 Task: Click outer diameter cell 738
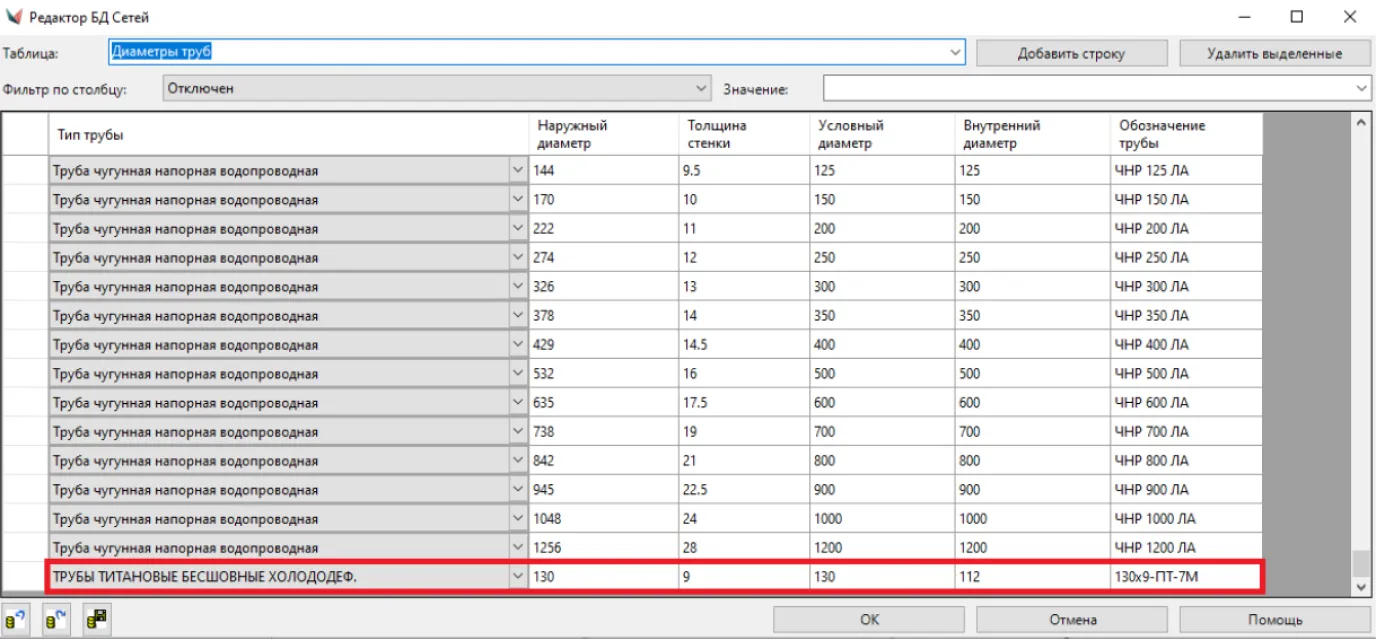pos(603,431)
